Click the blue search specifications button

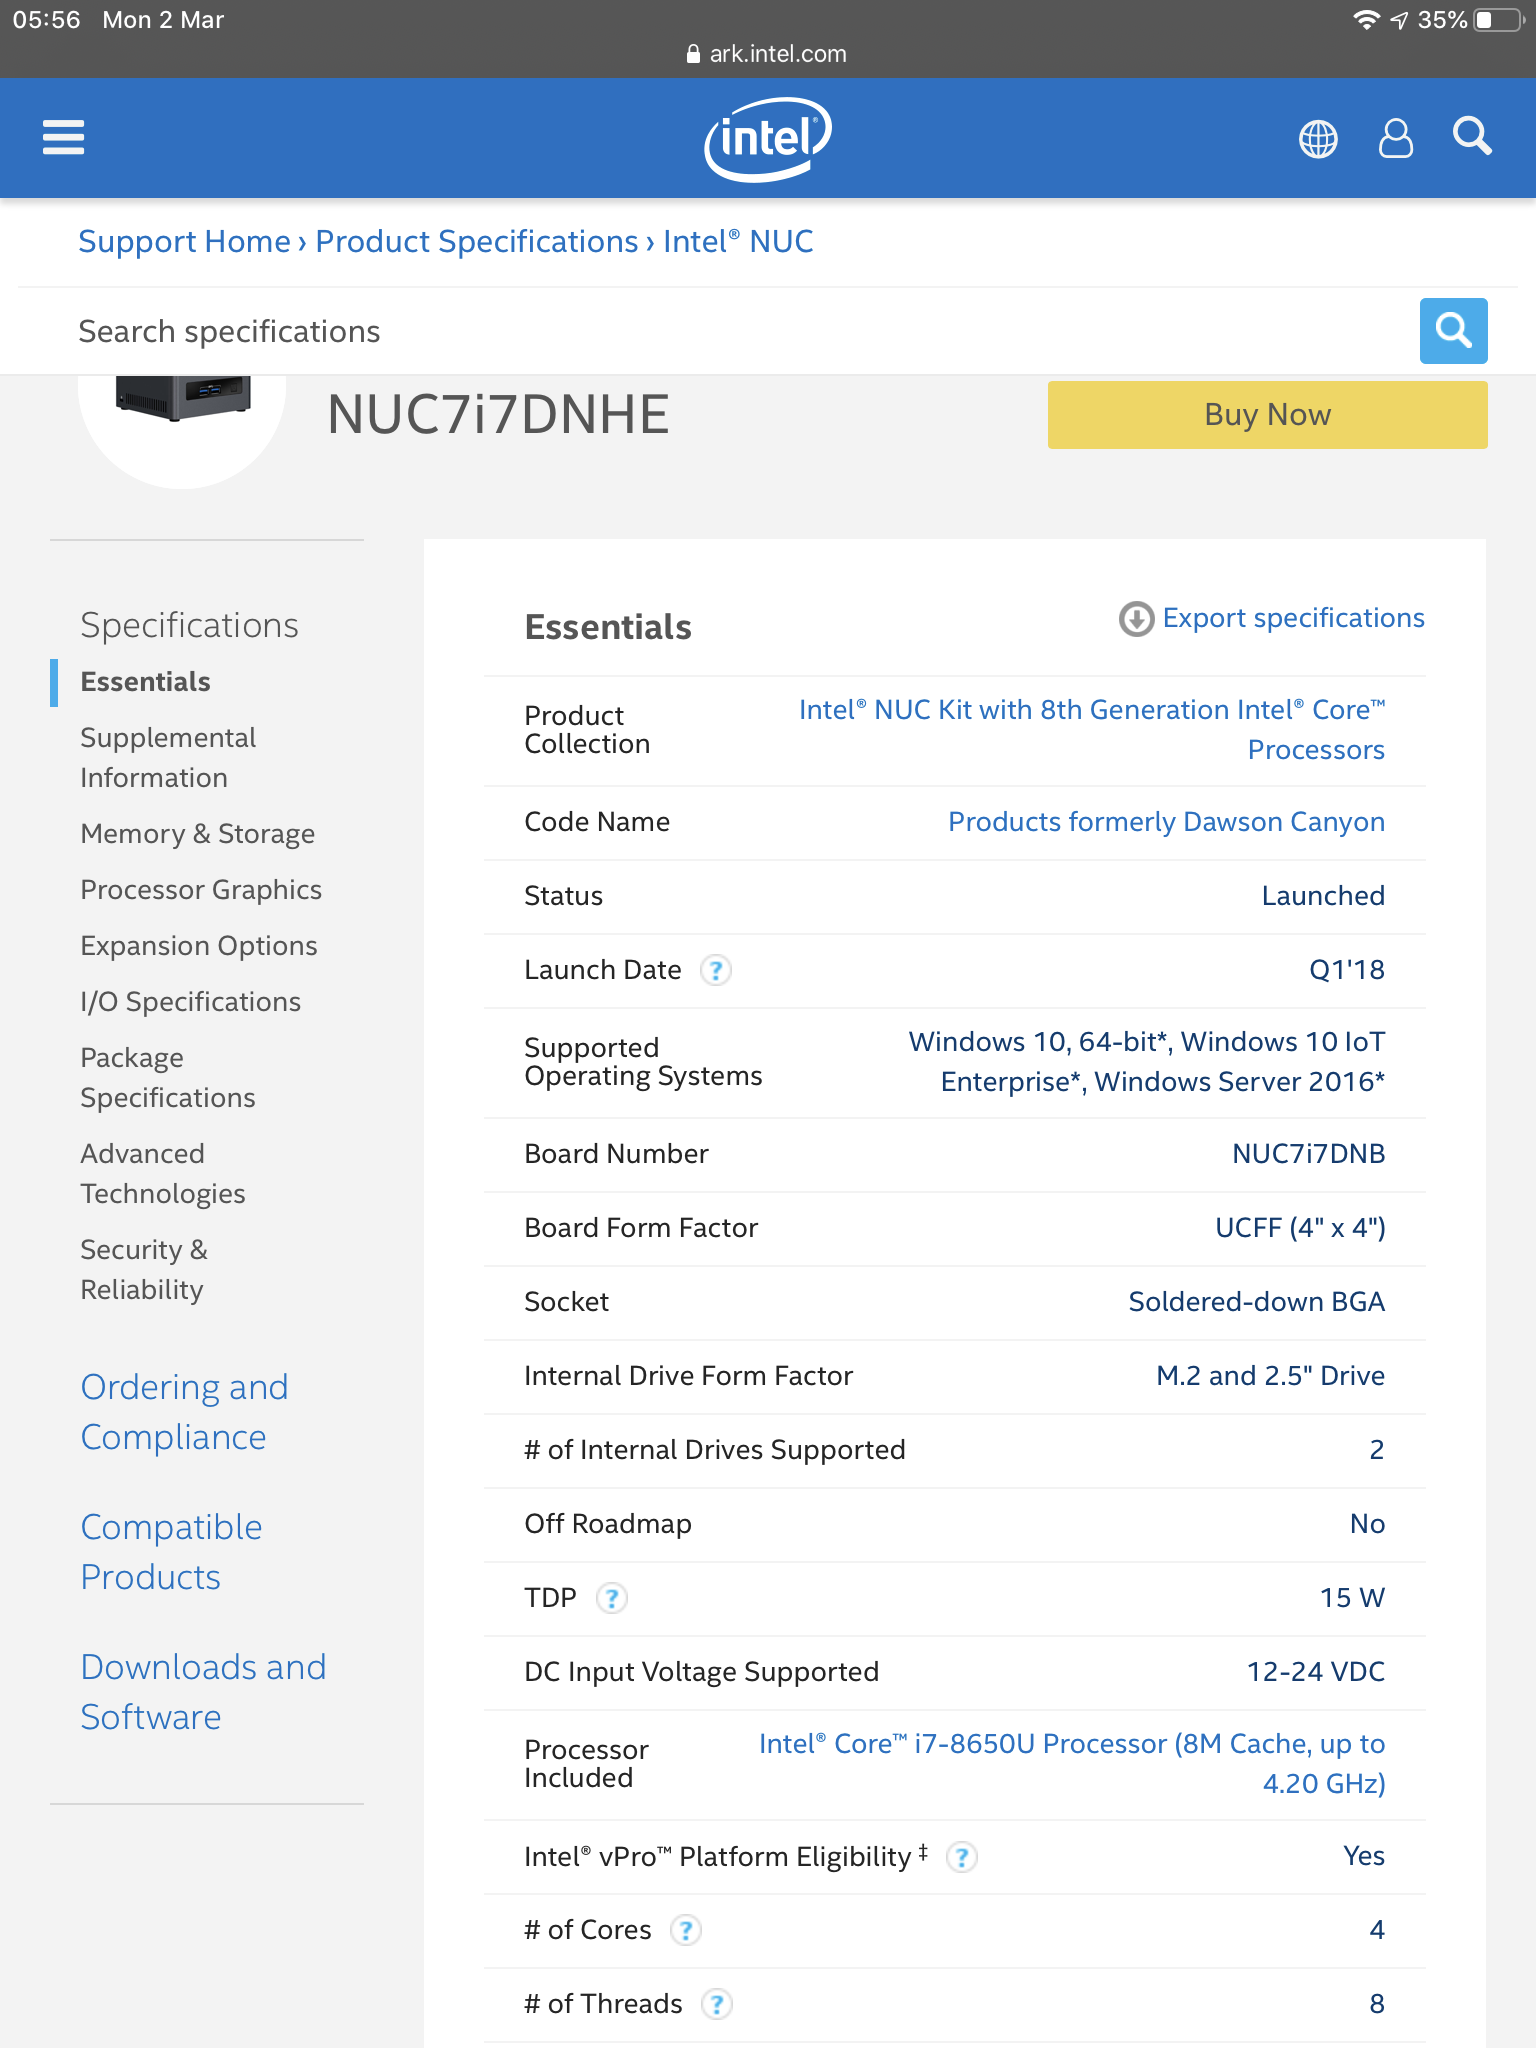[1453, 331]
